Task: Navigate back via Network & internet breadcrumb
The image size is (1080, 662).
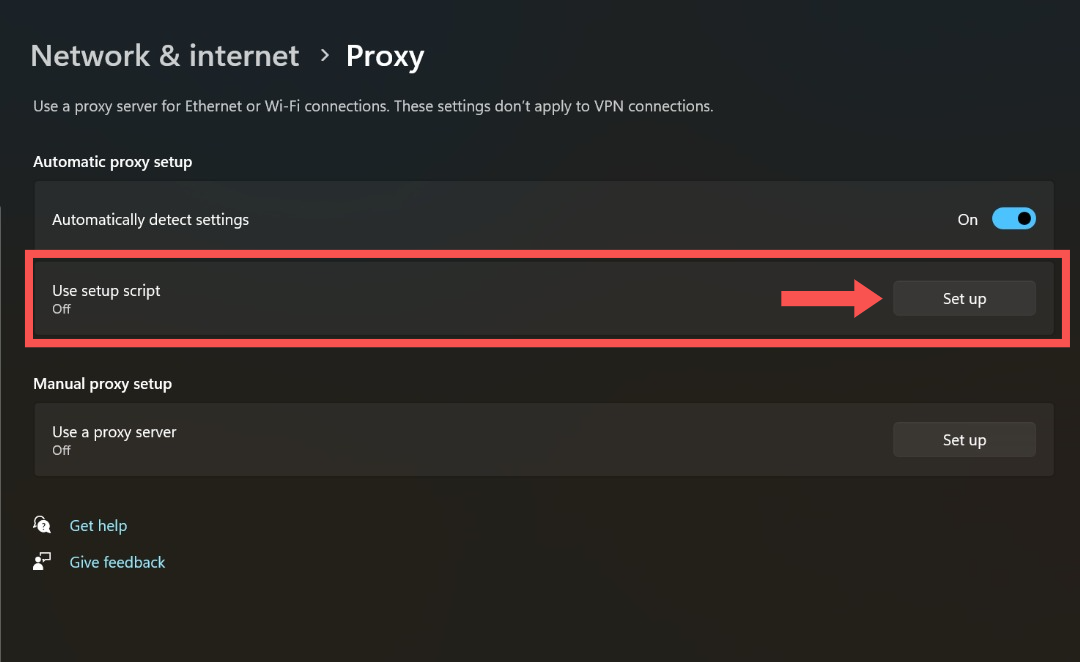Action: [x=164, y=56]
